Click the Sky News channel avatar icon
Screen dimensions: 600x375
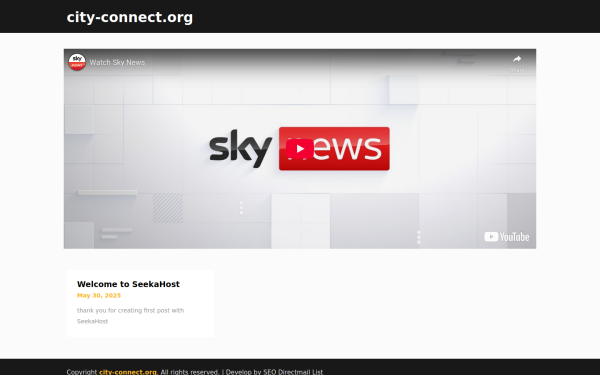[77, 62]
